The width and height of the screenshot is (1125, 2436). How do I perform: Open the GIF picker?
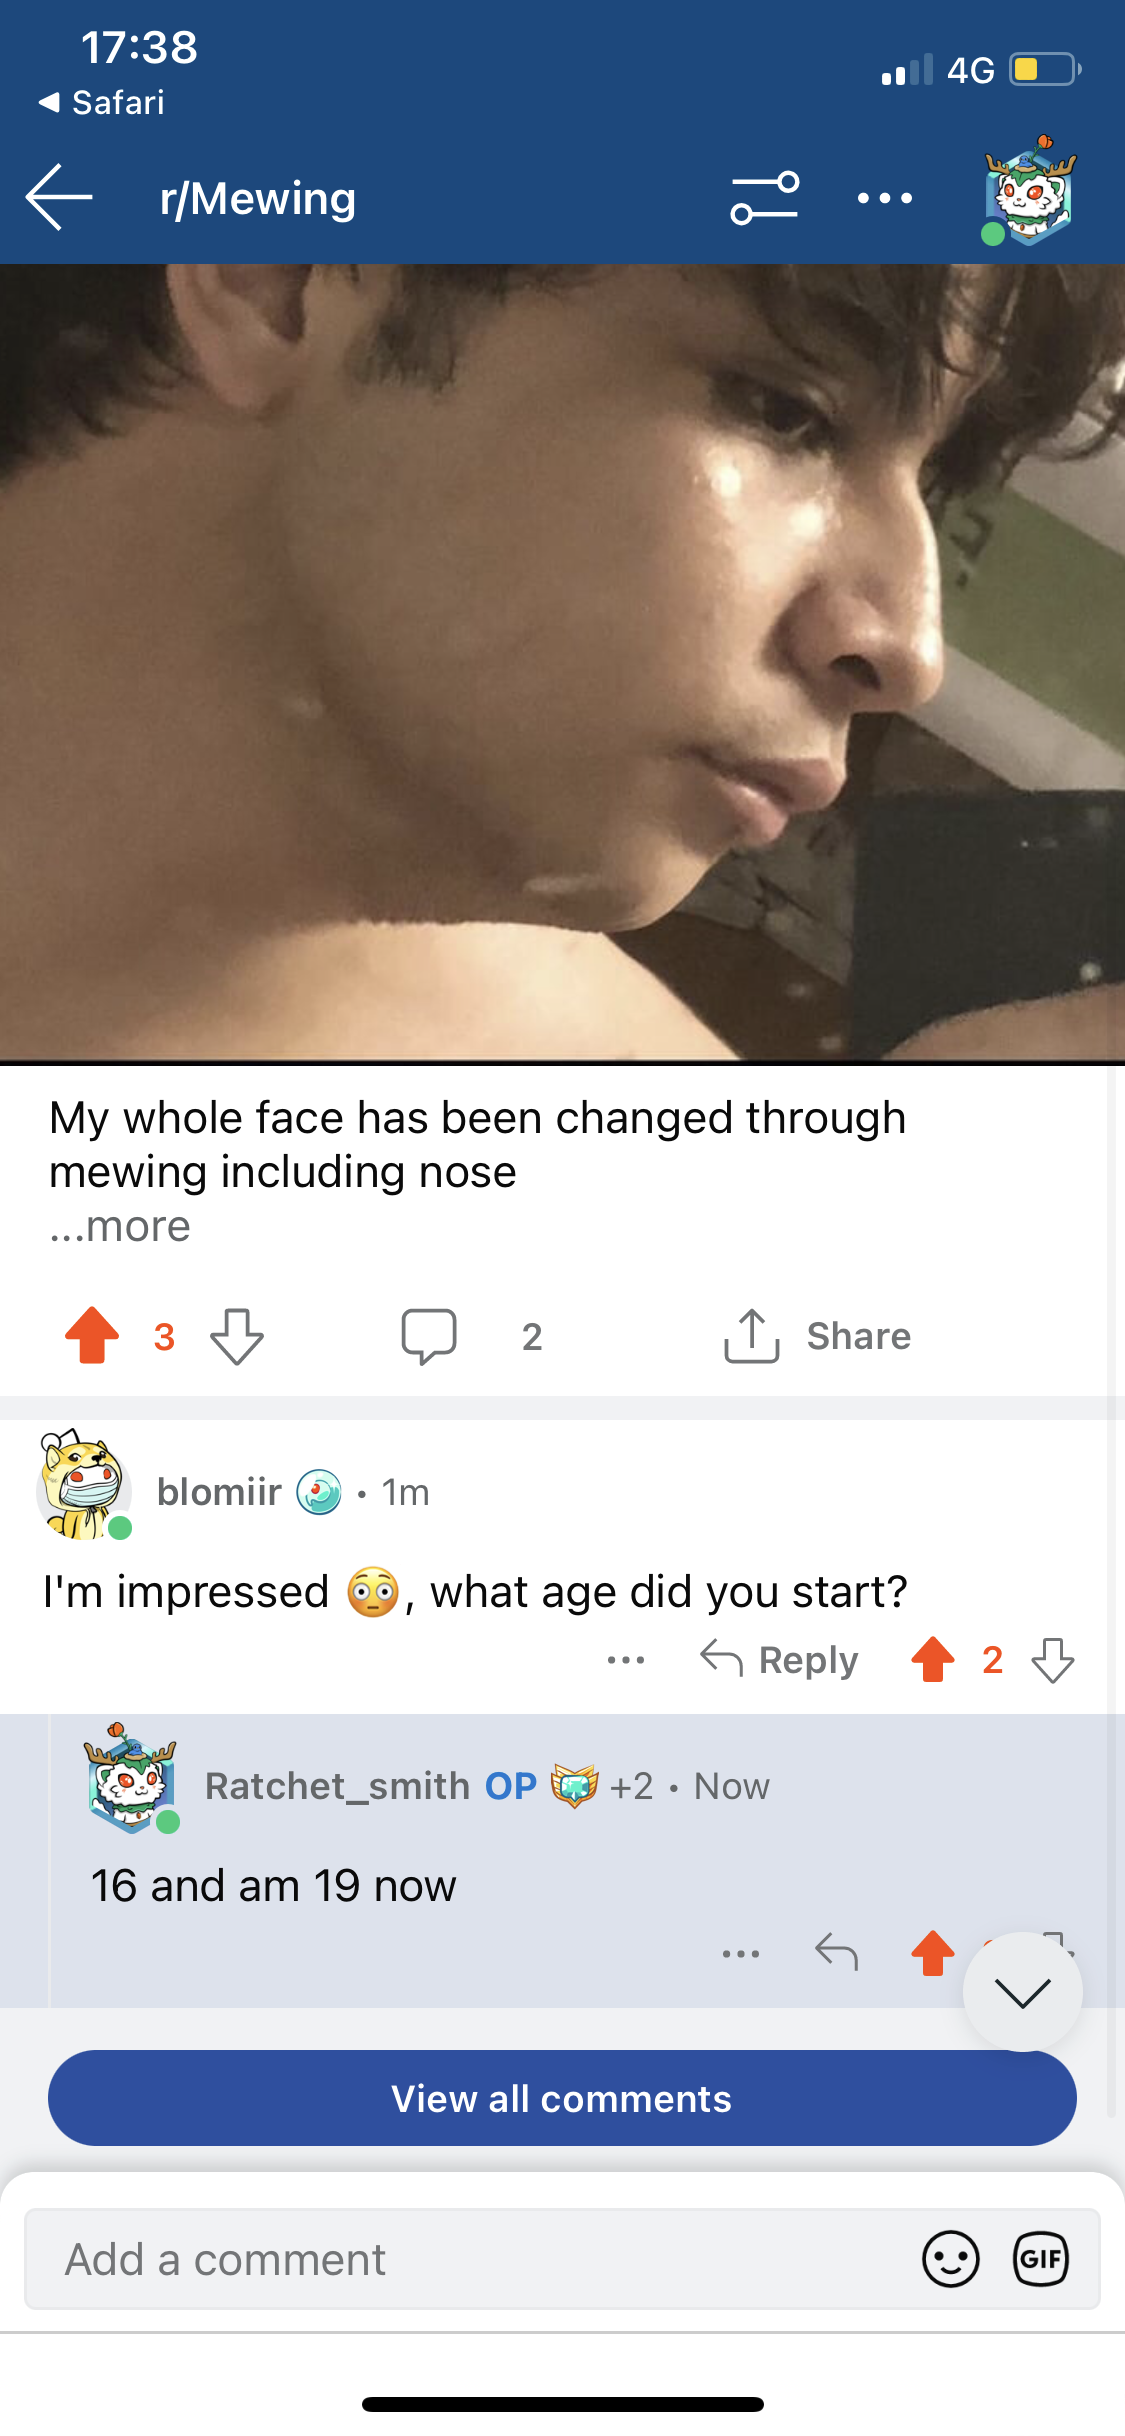(1041, 2259)
